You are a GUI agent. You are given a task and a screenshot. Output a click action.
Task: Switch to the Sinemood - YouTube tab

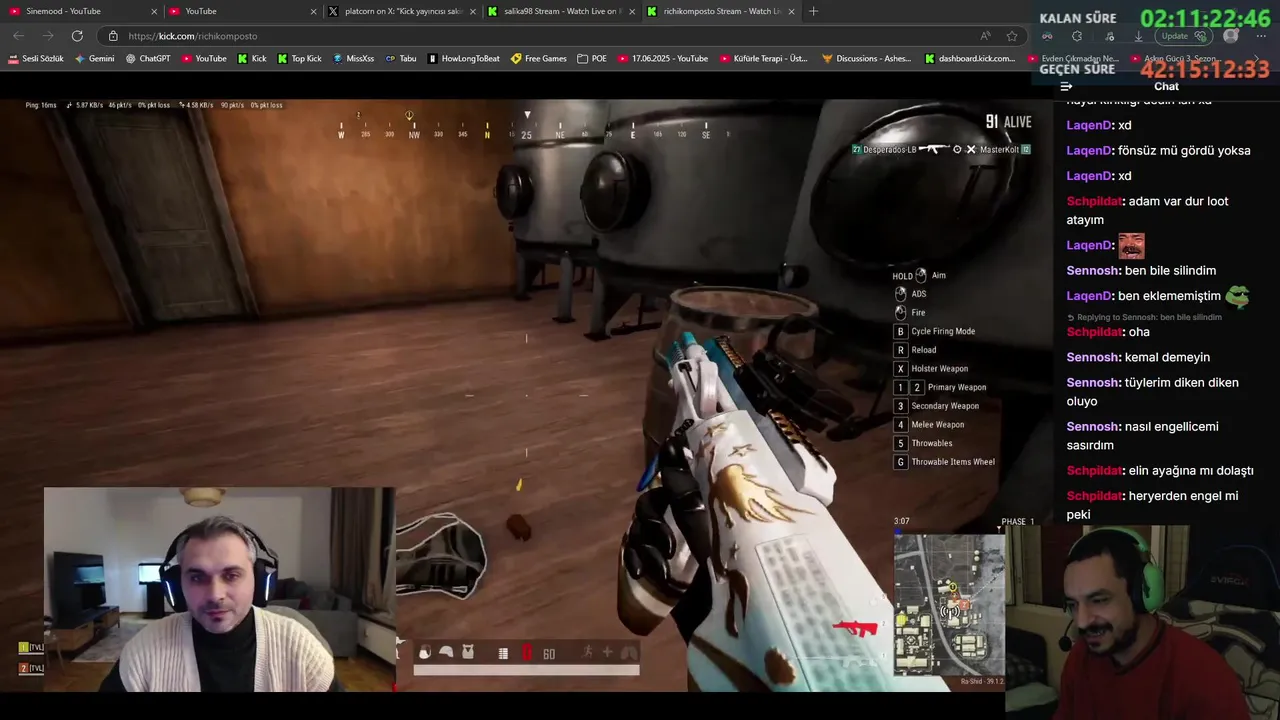82,11
